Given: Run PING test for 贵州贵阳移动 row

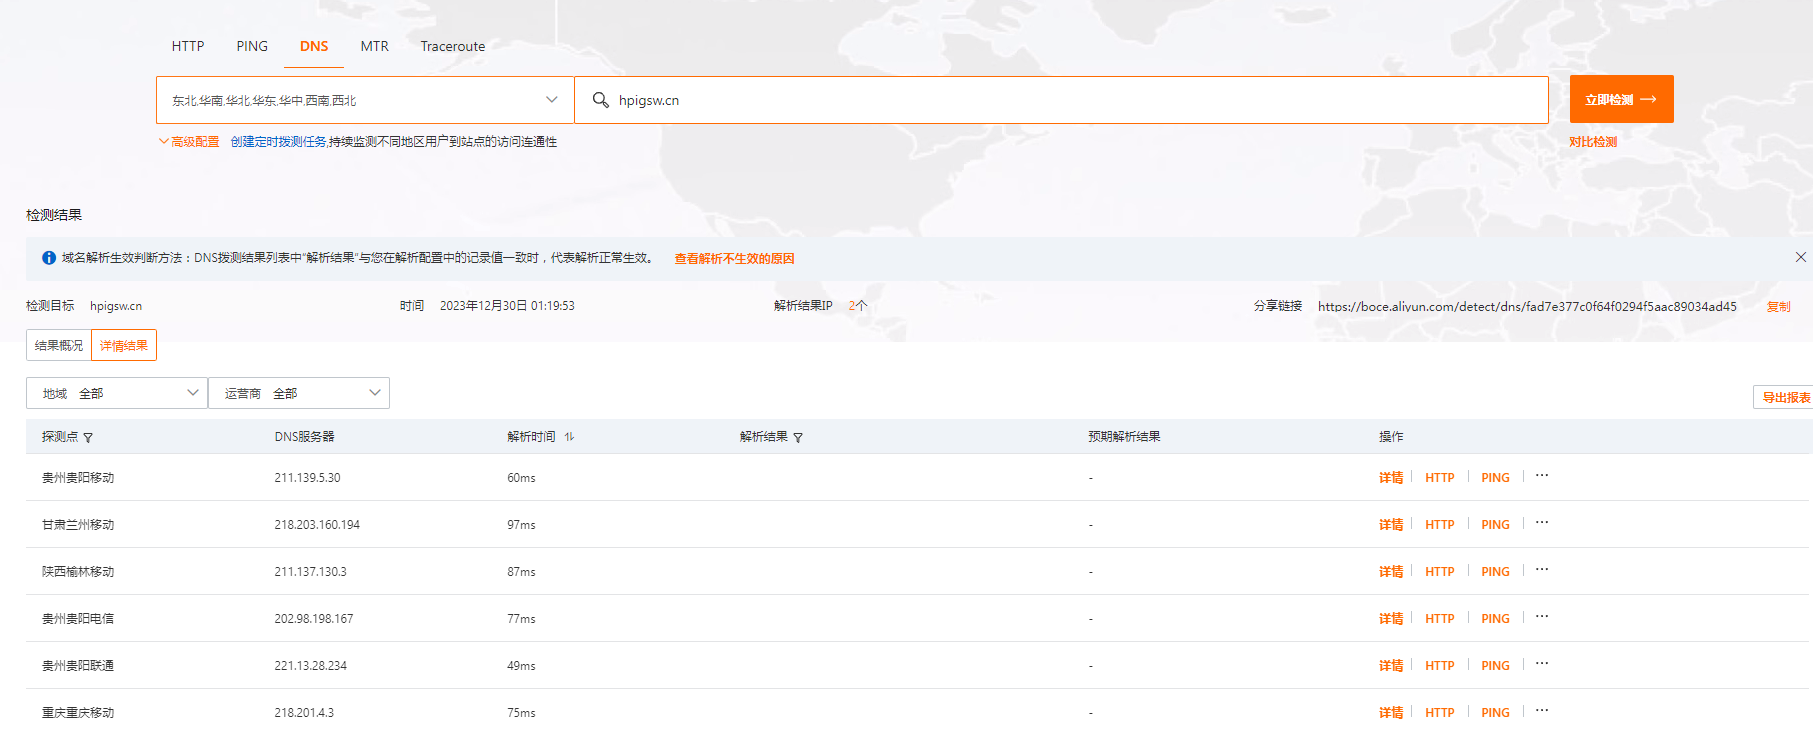Looking at the screenshot, I should (x=1496, y=478).
